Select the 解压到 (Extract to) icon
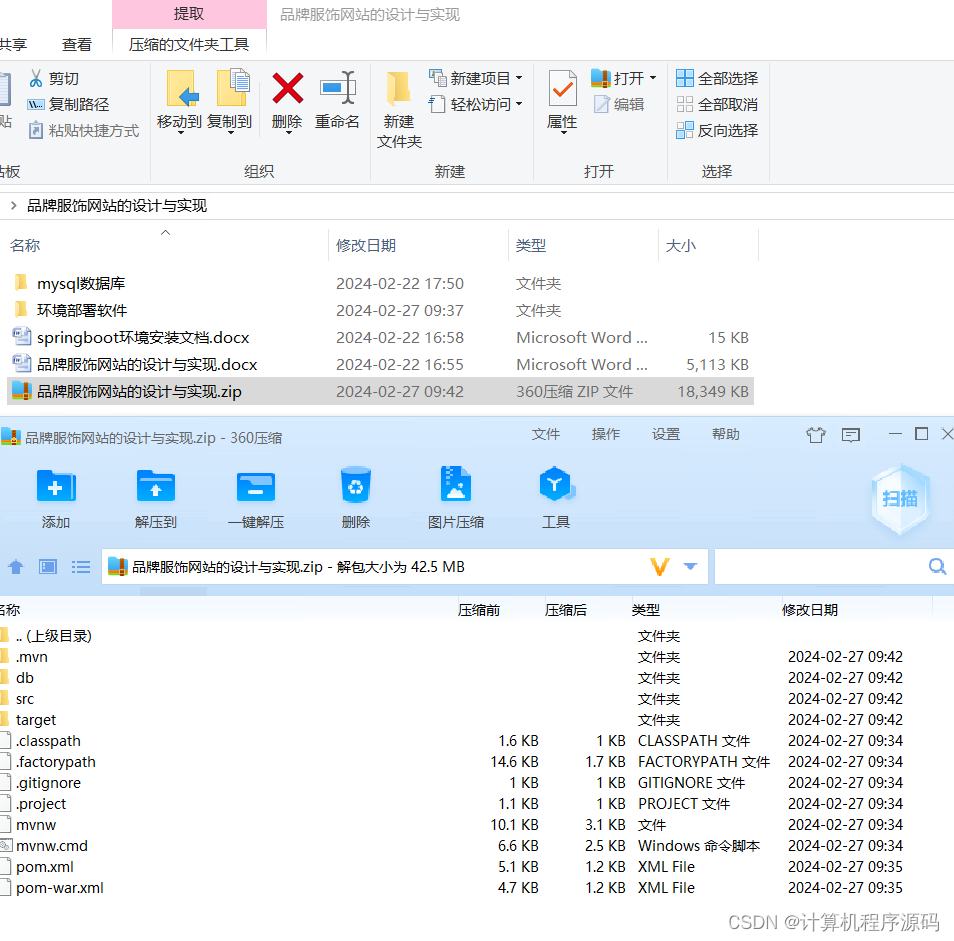The height and width of the screenshot is (941, 954). click(156, 495)
